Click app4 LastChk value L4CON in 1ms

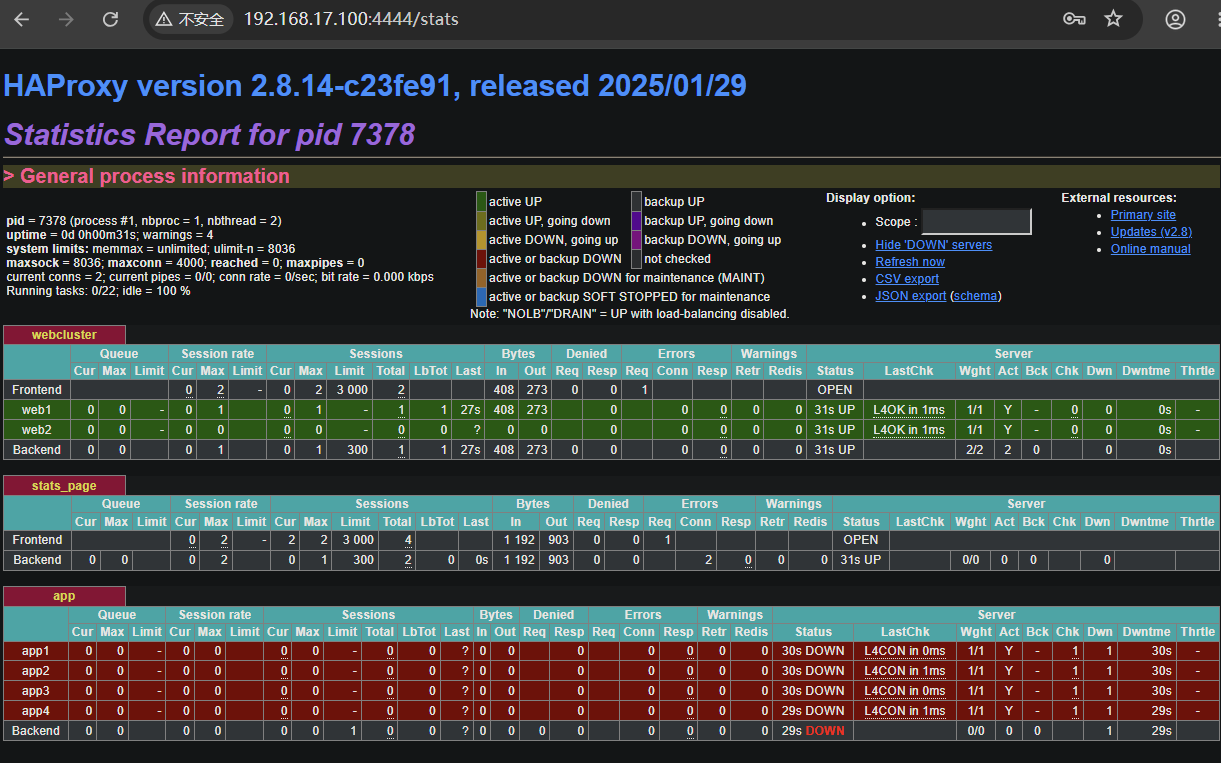click(905, 711)
